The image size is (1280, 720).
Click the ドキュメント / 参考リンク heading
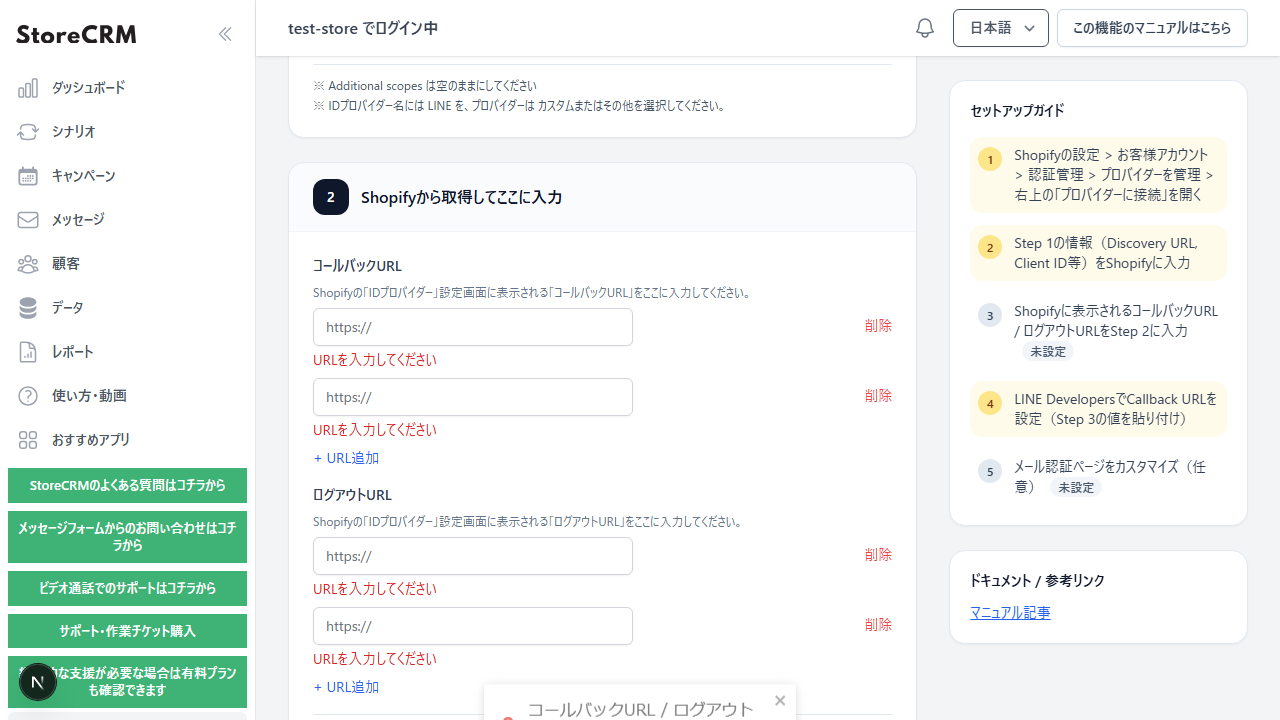[x=1037, y=581]
